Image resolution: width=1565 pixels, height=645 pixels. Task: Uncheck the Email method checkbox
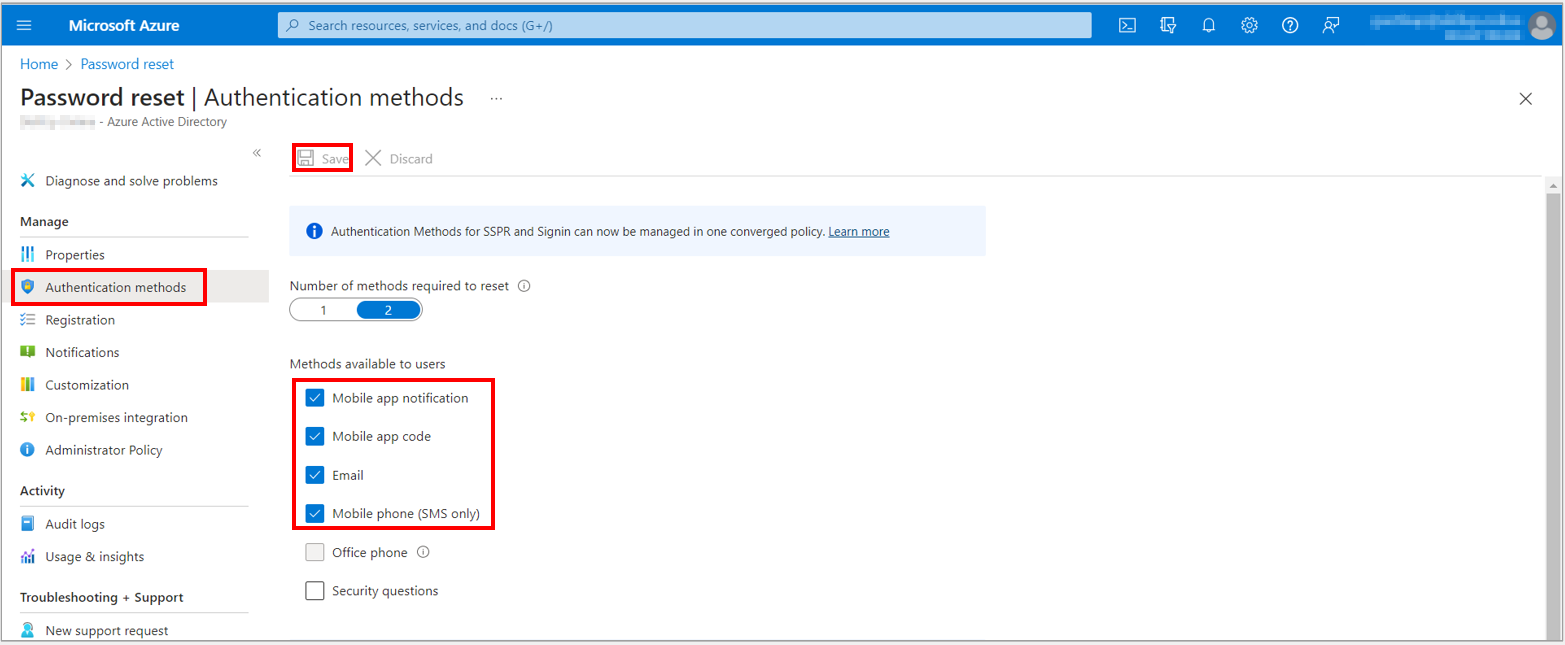(315, 475)
